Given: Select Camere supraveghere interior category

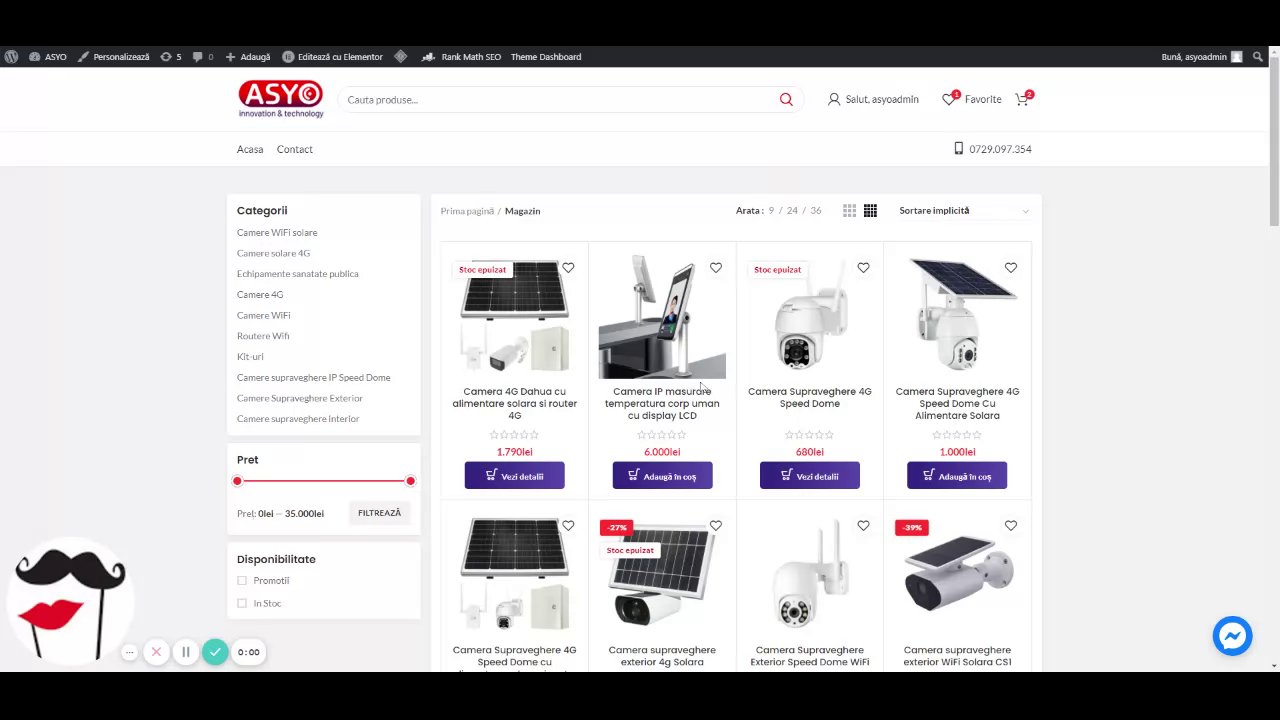Looking at the screenshot, I should (298, 419).
